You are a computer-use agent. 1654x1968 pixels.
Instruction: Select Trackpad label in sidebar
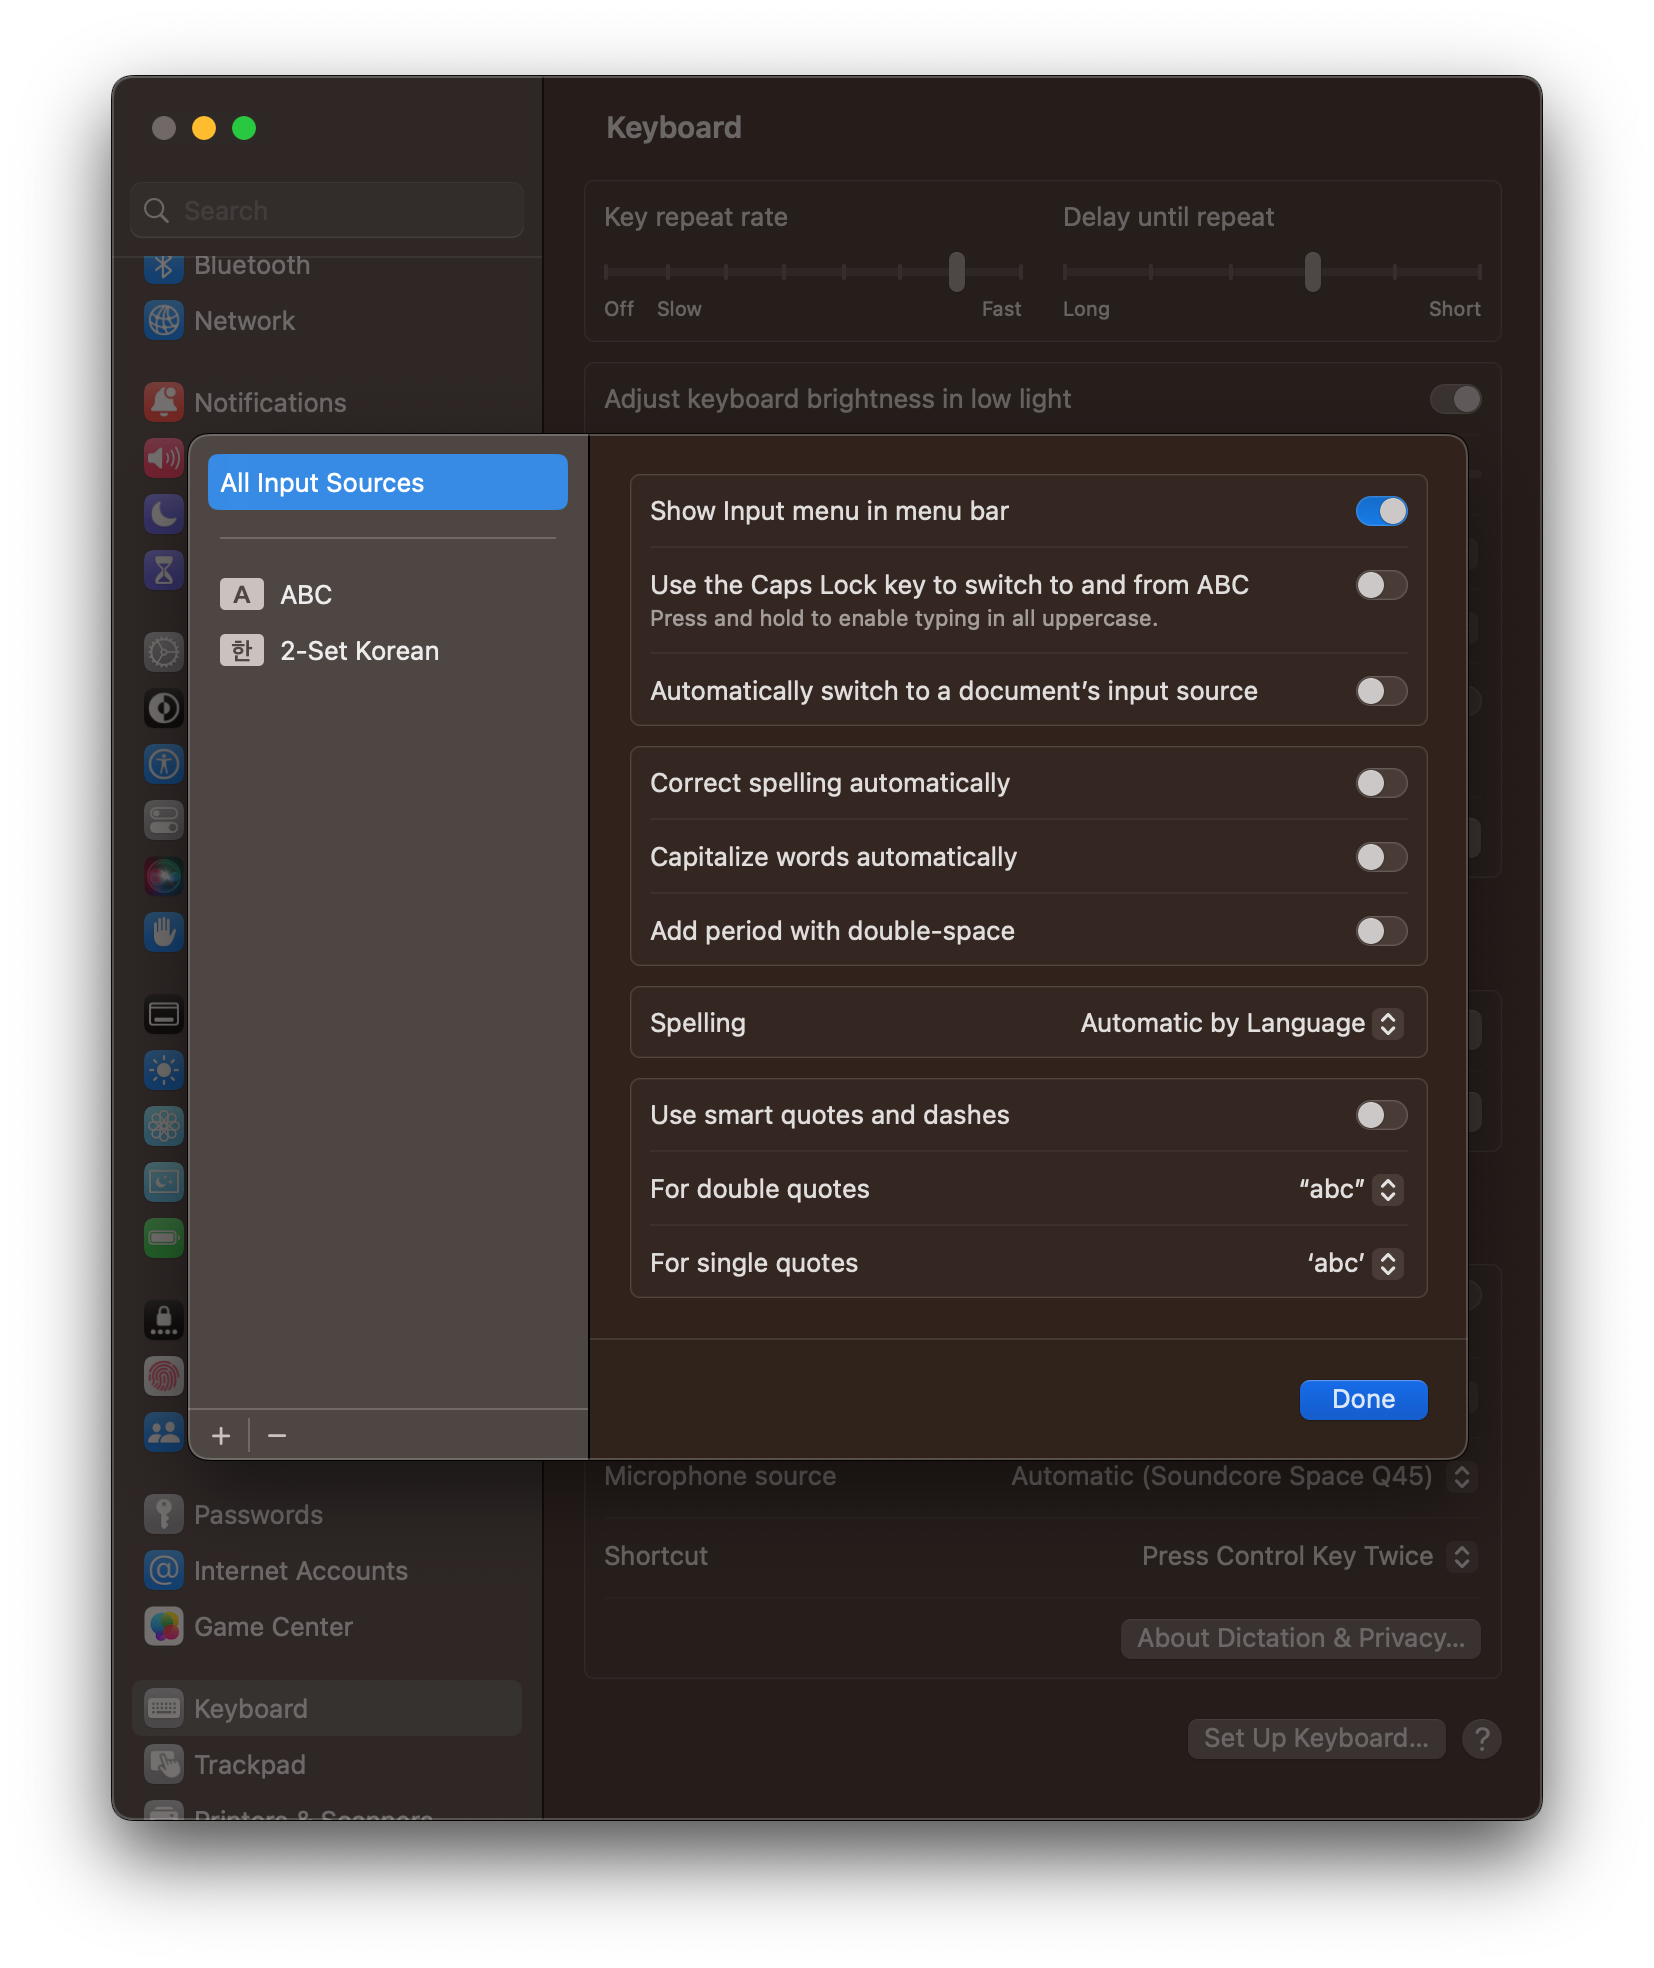click(250, 1765)
